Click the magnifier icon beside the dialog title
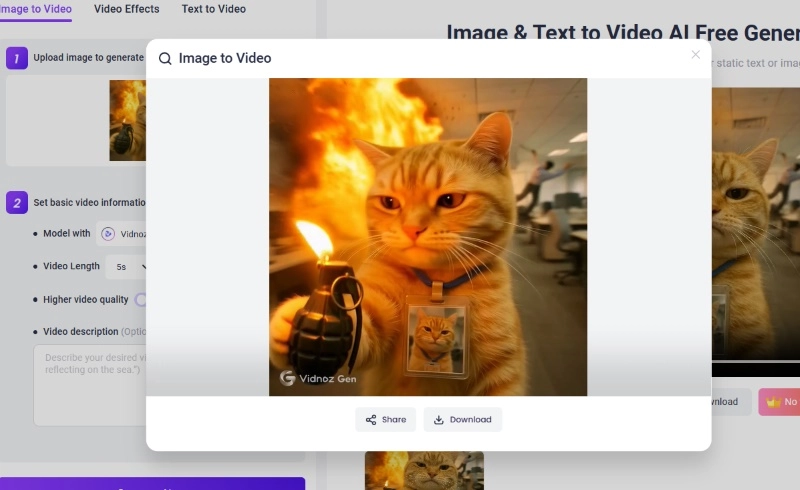Image resolution: width=800 pixels, height=490 pixels. click(x=165, y=59)
